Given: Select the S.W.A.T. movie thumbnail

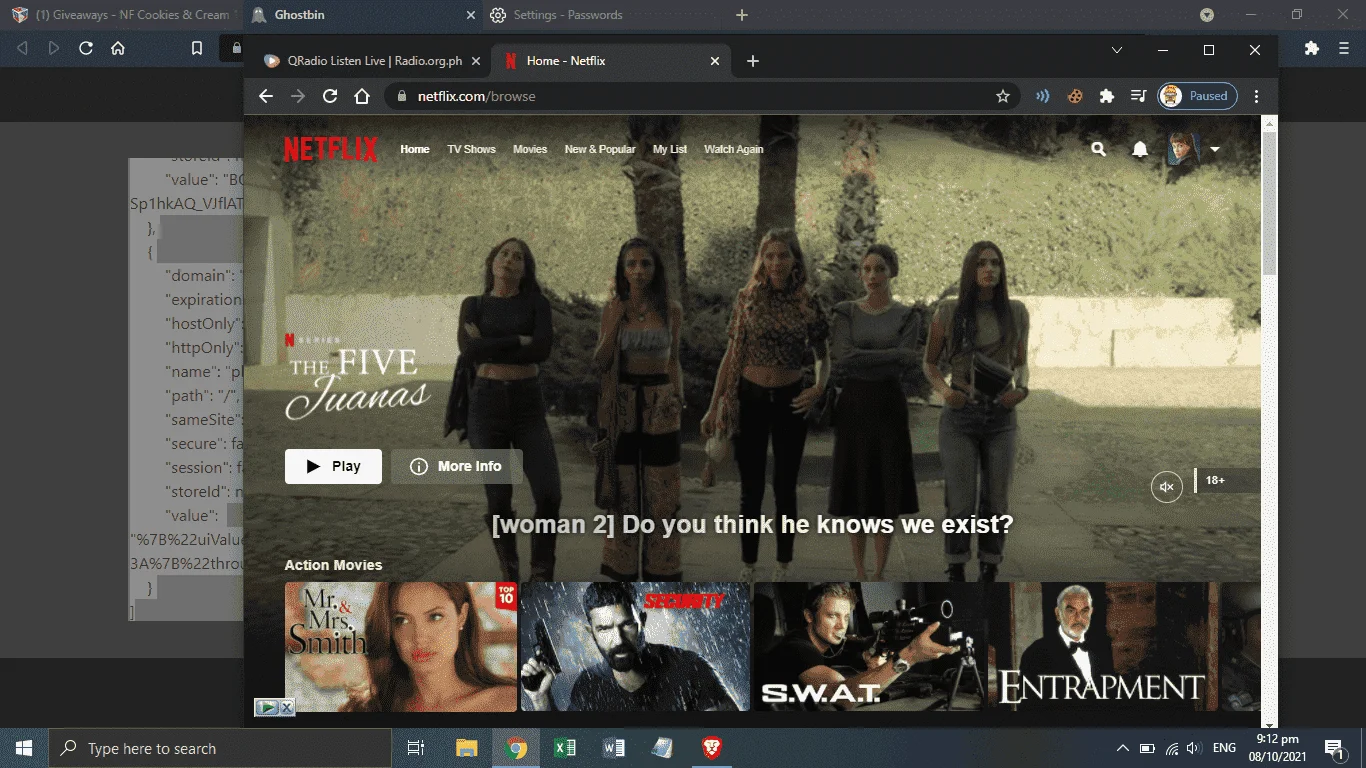Looking at the screenshot, I should (870, 646).
